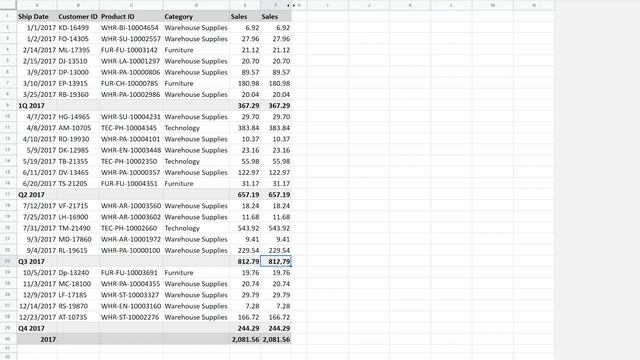Click product ID WHR-SU-10002557
The width and height of the screenshot is (640, 360).
(131, 39)
